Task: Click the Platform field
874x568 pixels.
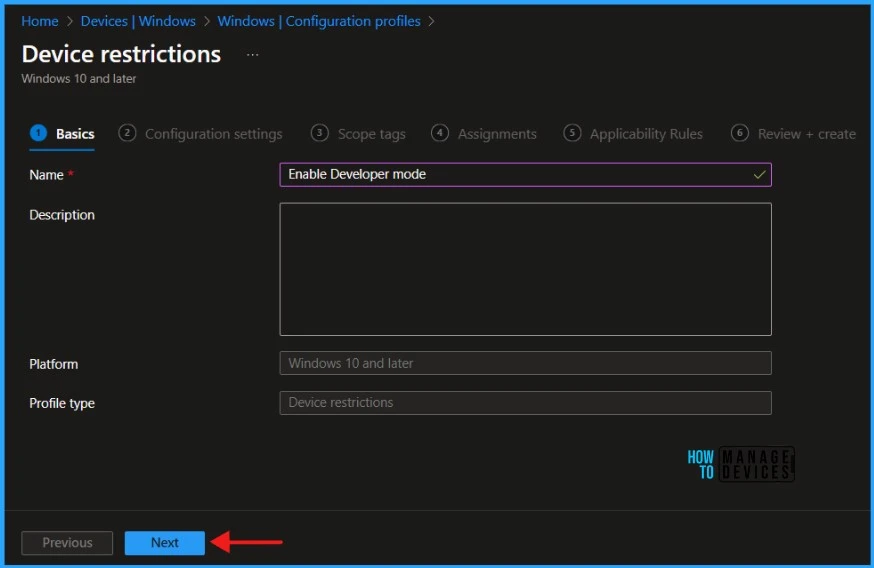Action: pos(525,363)
